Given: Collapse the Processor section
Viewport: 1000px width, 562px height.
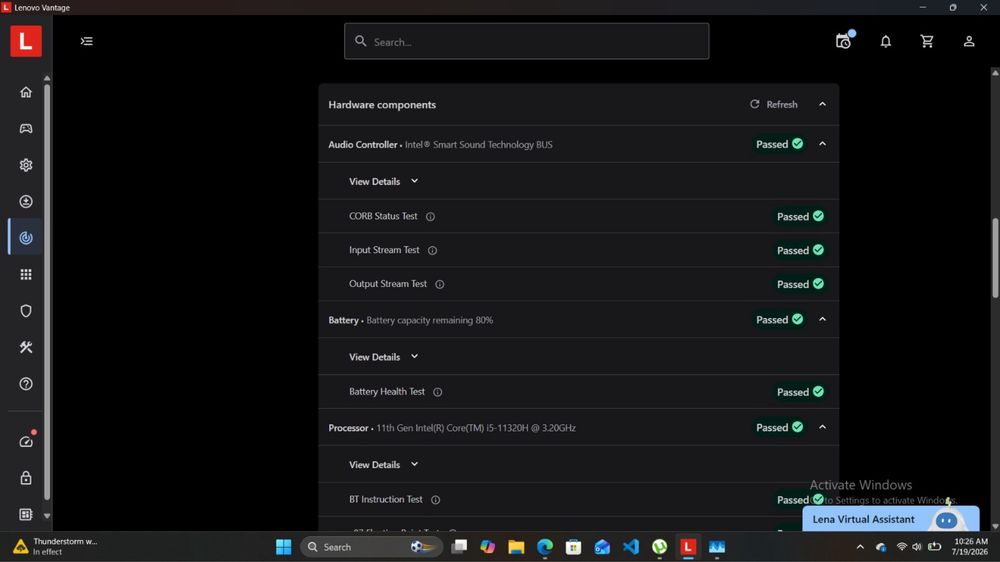Looking at the screenshot, I should (822, 427).
